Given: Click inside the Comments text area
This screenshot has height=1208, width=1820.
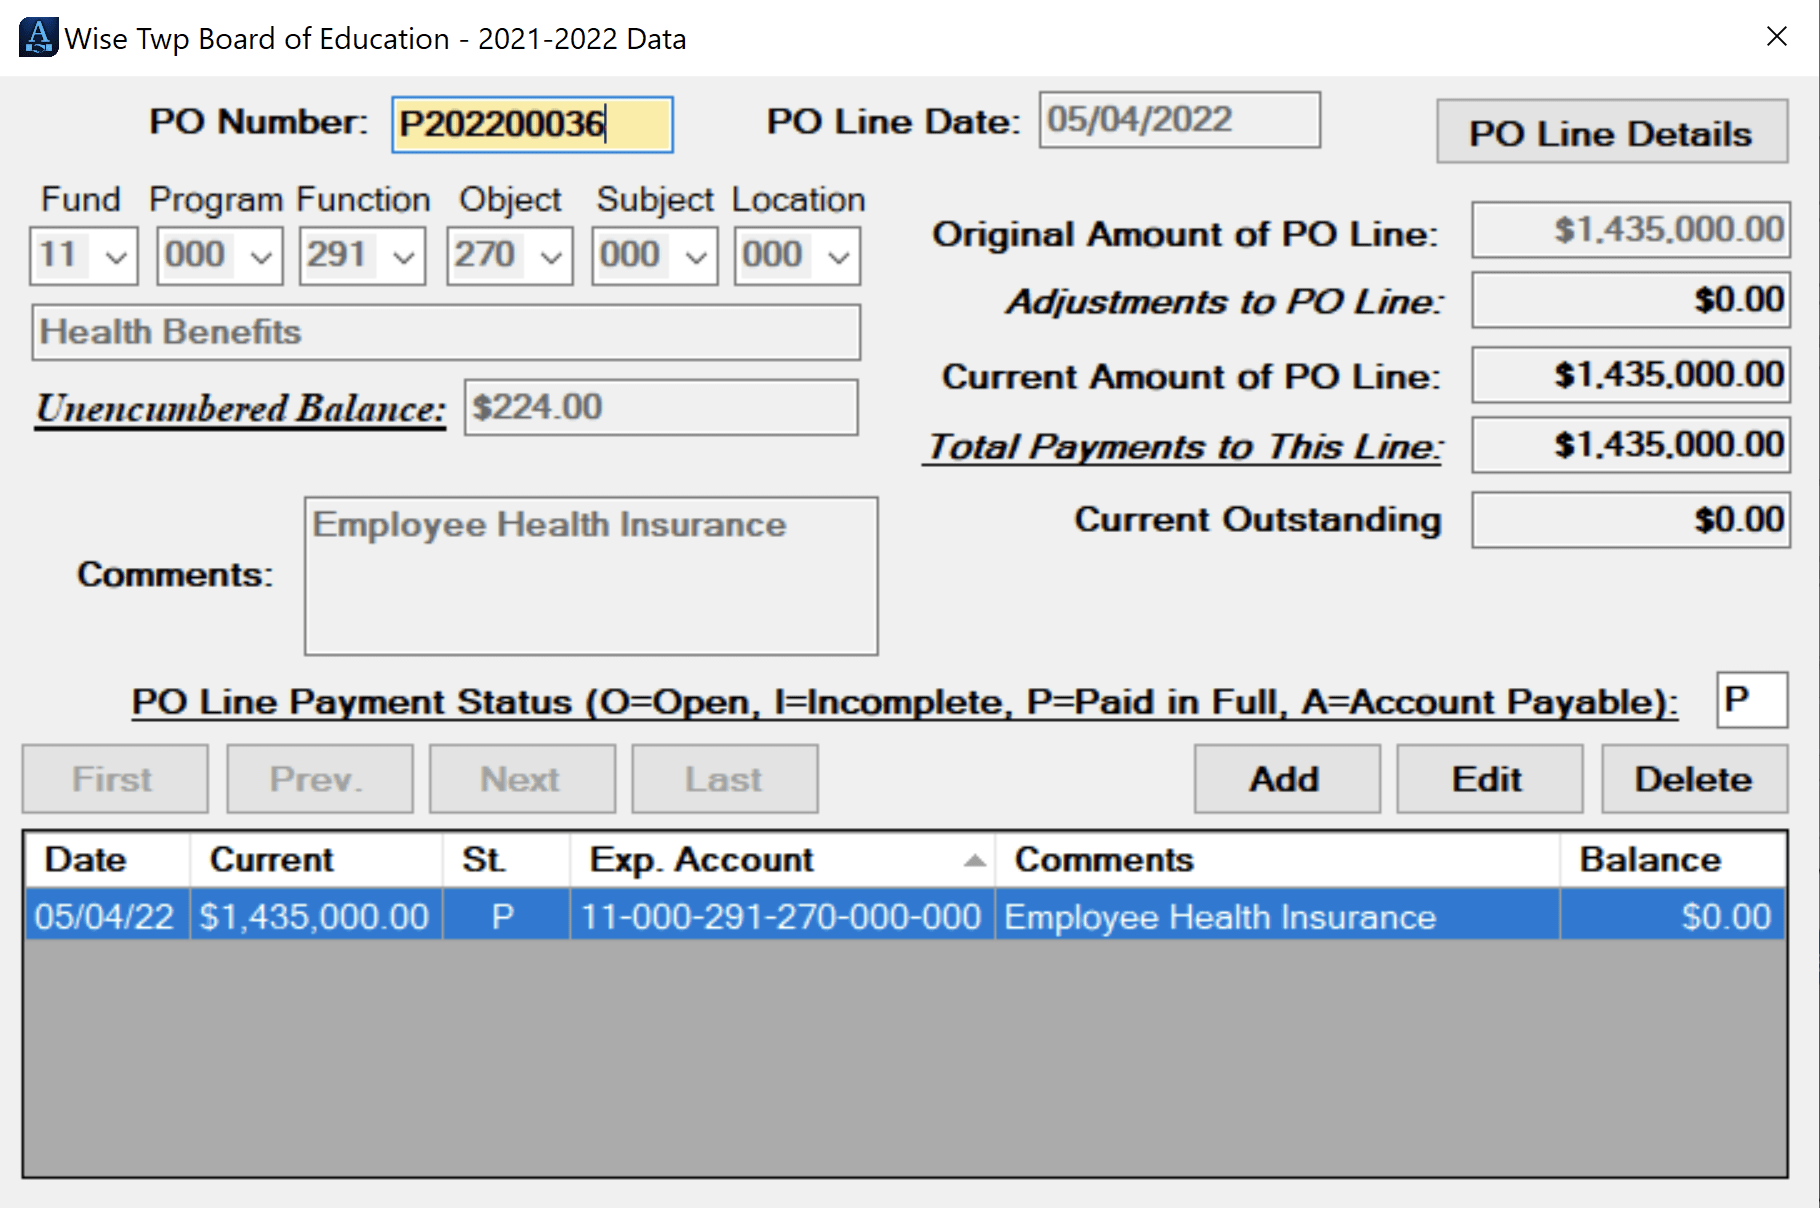Looking at the screenshot, I should (x=589, y=575).
